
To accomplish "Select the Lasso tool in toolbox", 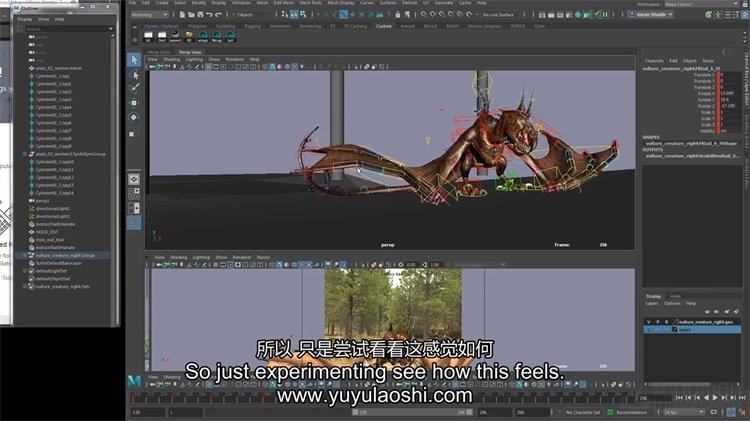I will 134,75.
